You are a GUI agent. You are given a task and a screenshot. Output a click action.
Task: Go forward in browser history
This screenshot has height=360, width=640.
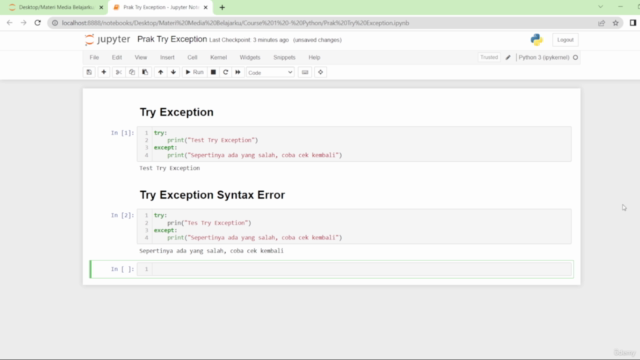click(23, 23)
